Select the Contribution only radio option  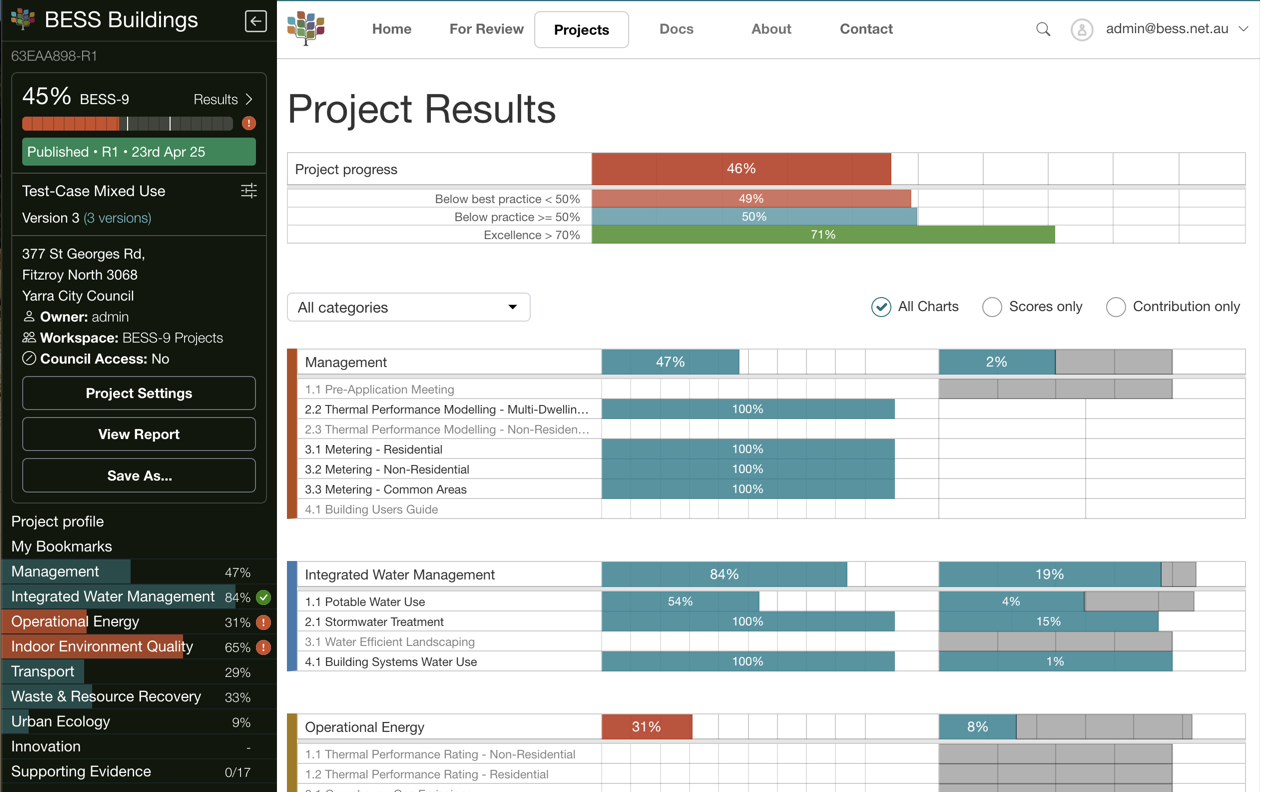click(x=1116, y=307)
